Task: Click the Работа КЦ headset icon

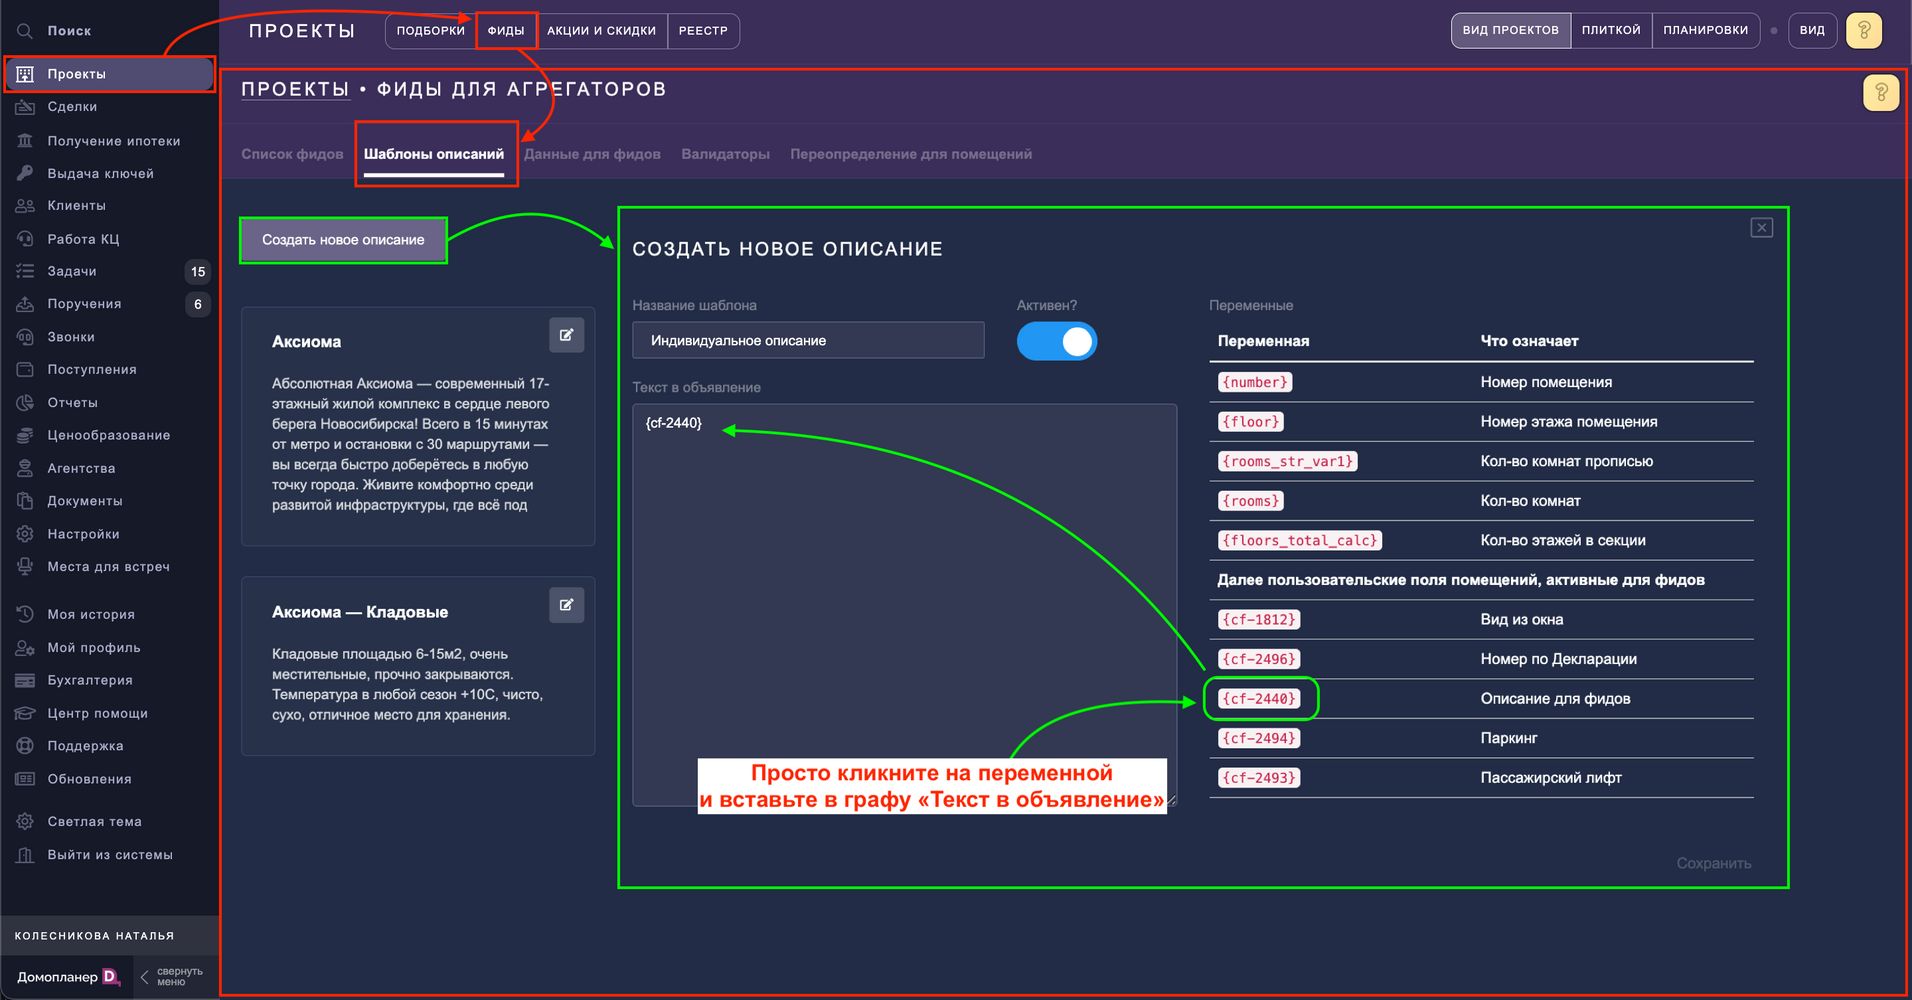Action: (25, 239)
